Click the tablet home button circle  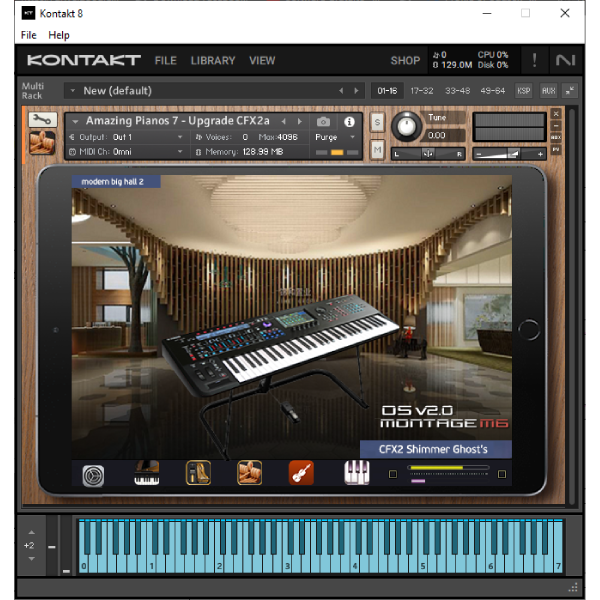click(x=529, y=329)
